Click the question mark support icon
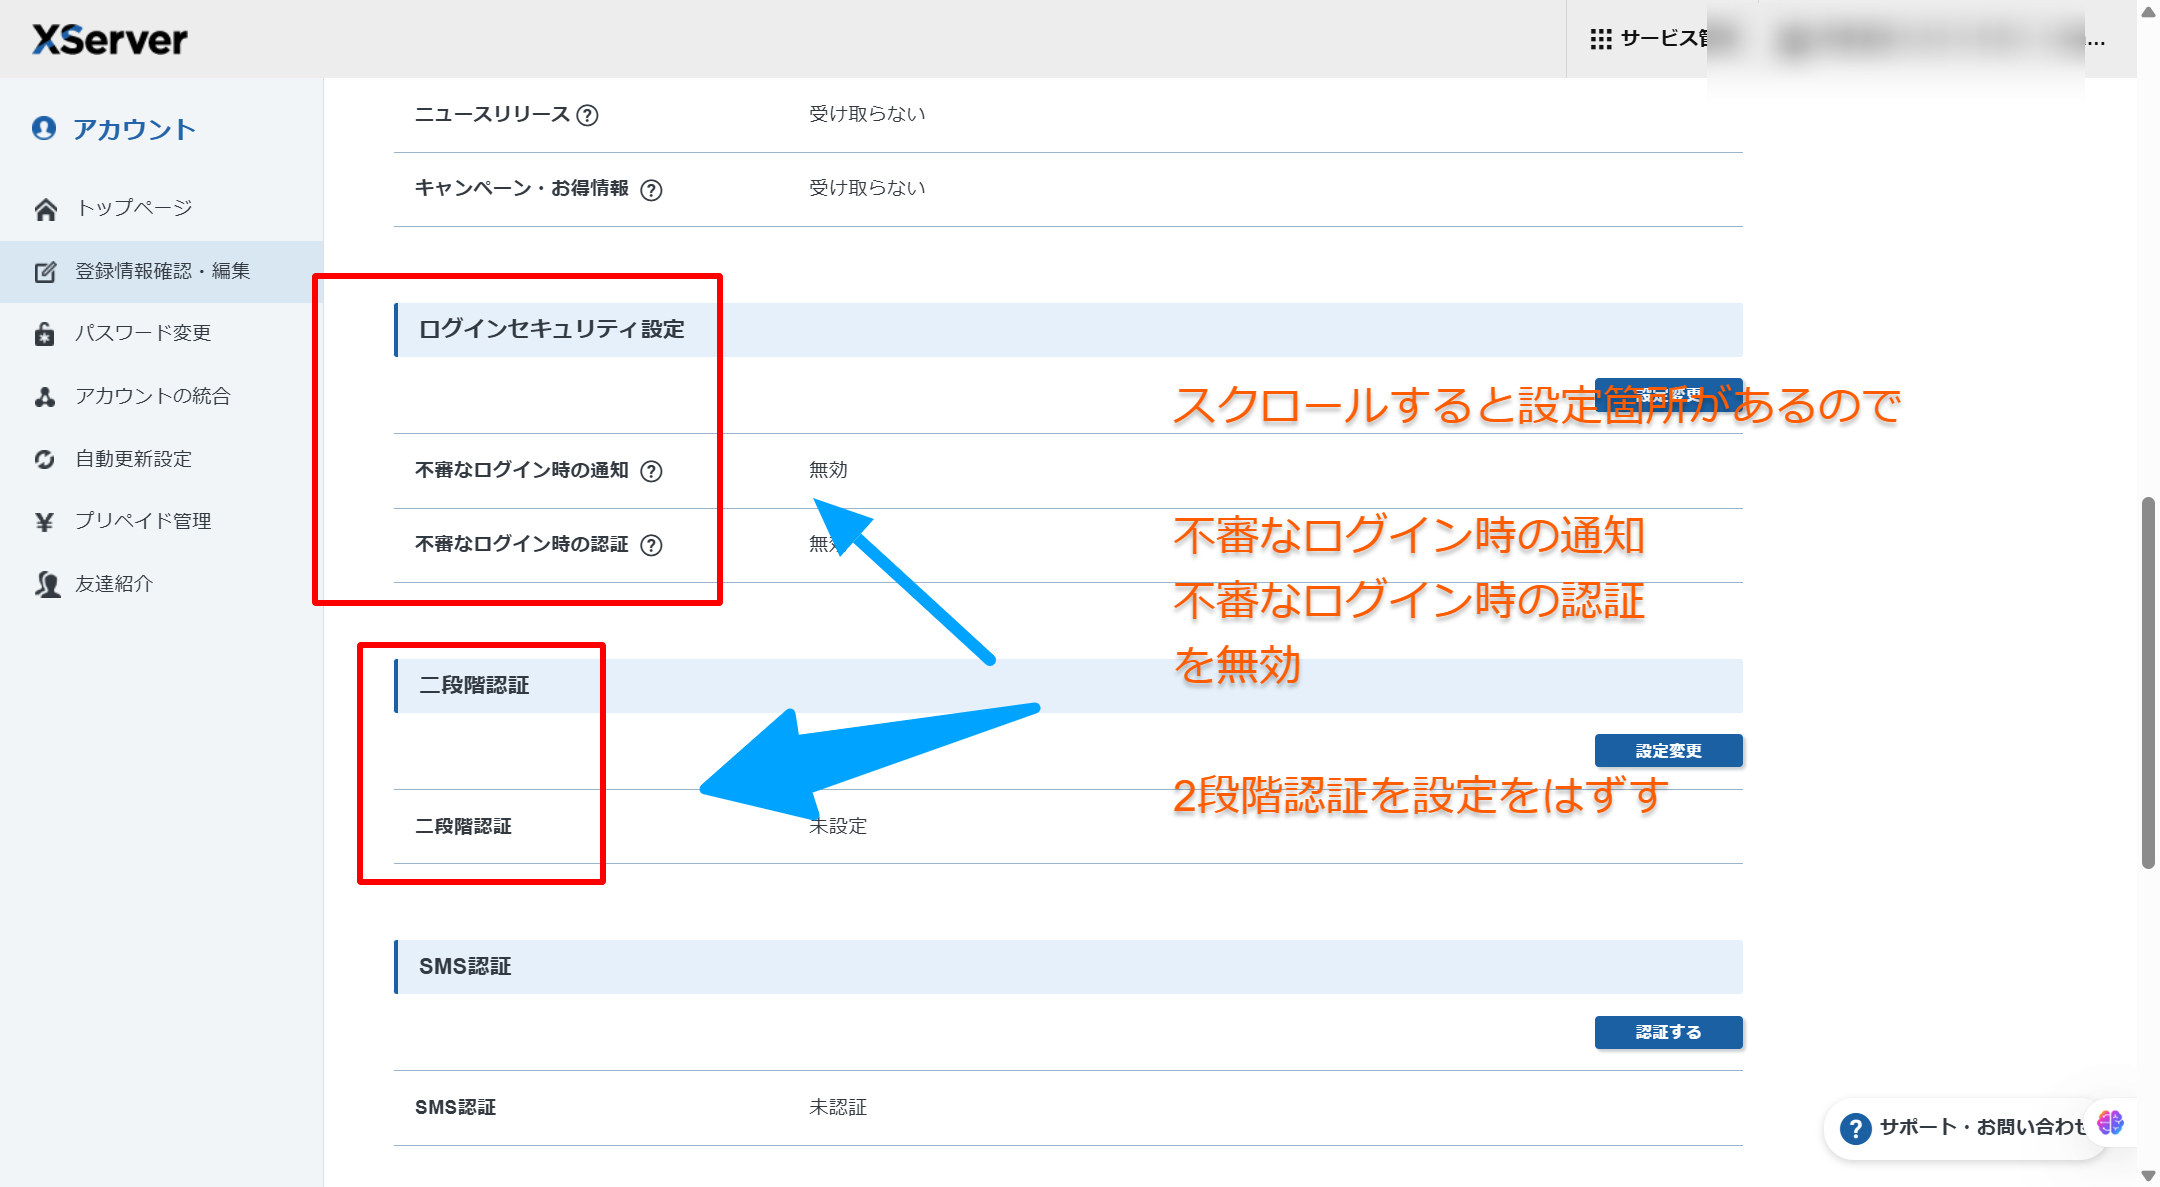Viewport: 2160px width, 1187px height. point(1855,1128)
